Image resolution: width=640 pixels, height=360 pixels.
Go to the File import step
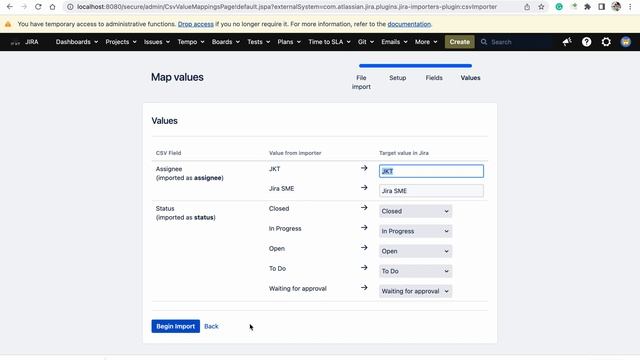coord(361,82)
